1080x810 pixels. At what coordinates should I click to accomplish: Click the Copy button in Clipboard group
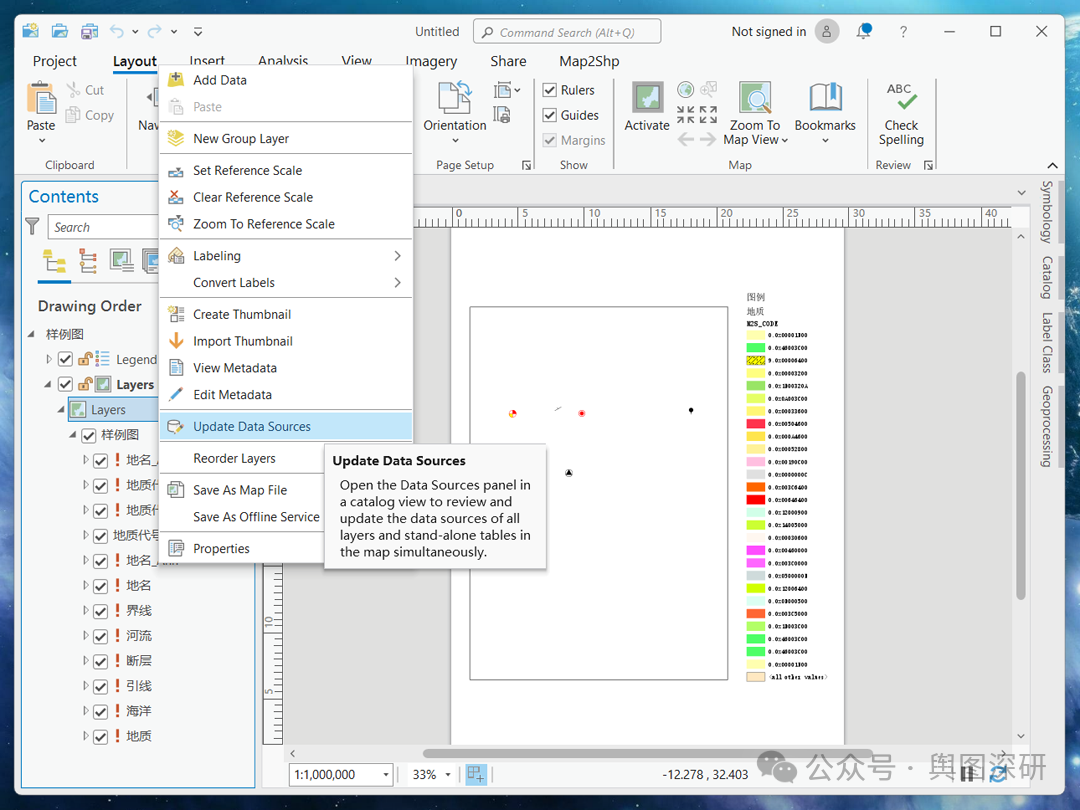tap(90, 115)
